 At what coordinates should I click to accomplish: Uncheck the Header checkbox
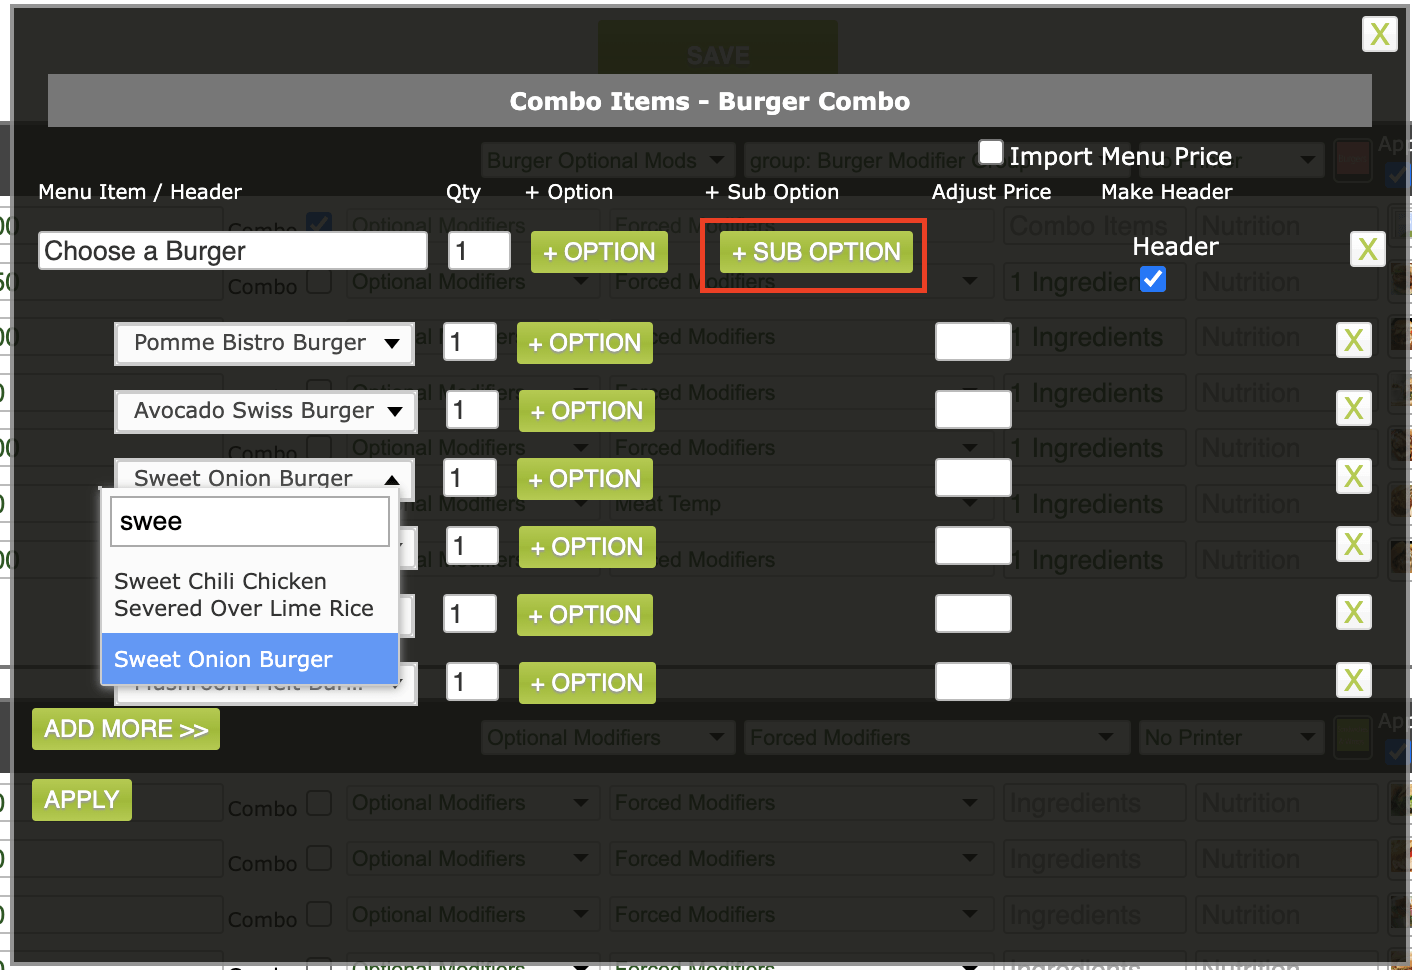pos(1153,280)
